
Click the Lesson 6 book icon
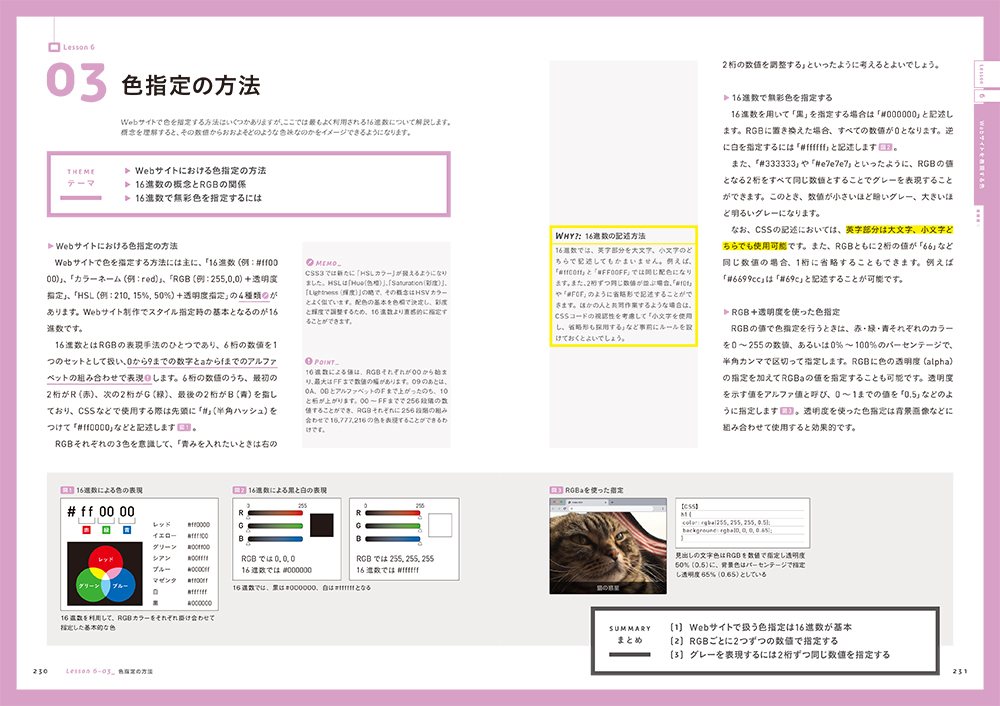54,47
